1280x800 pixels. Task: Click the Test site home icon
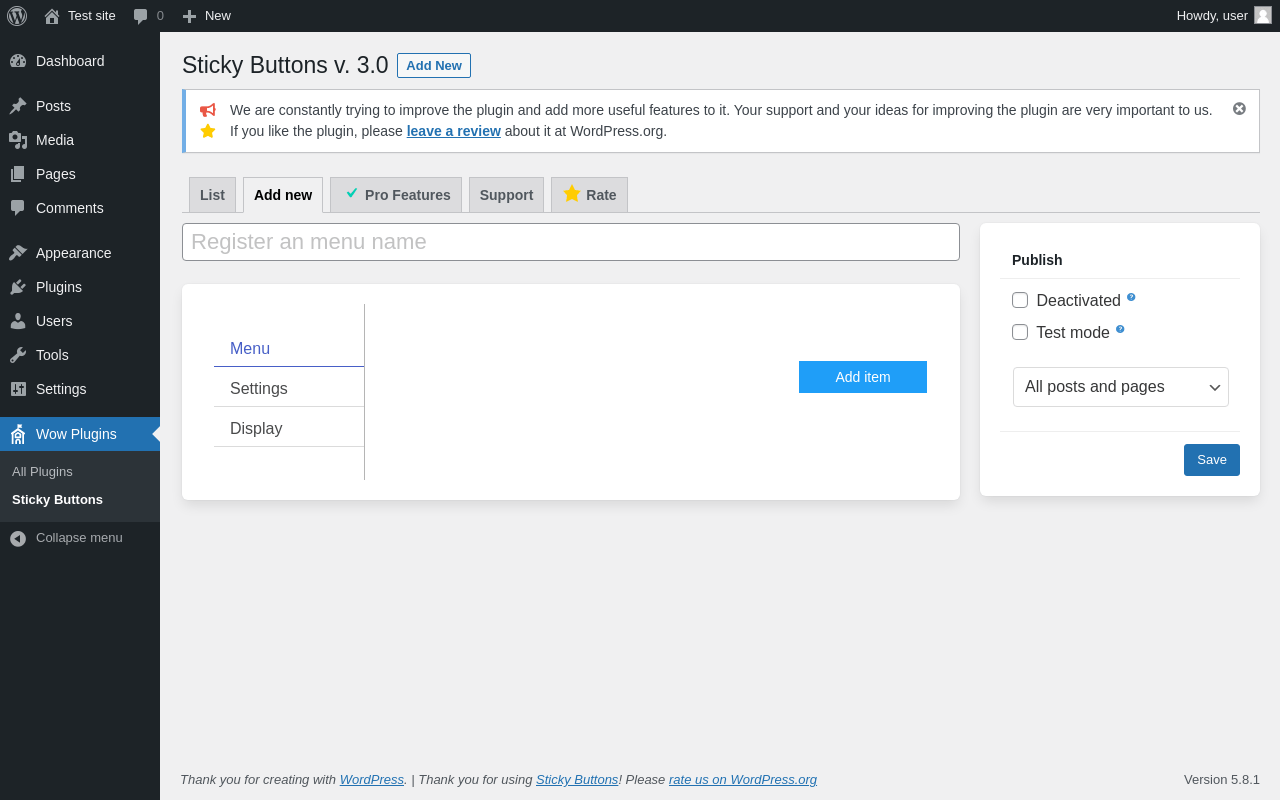point(52,16)
